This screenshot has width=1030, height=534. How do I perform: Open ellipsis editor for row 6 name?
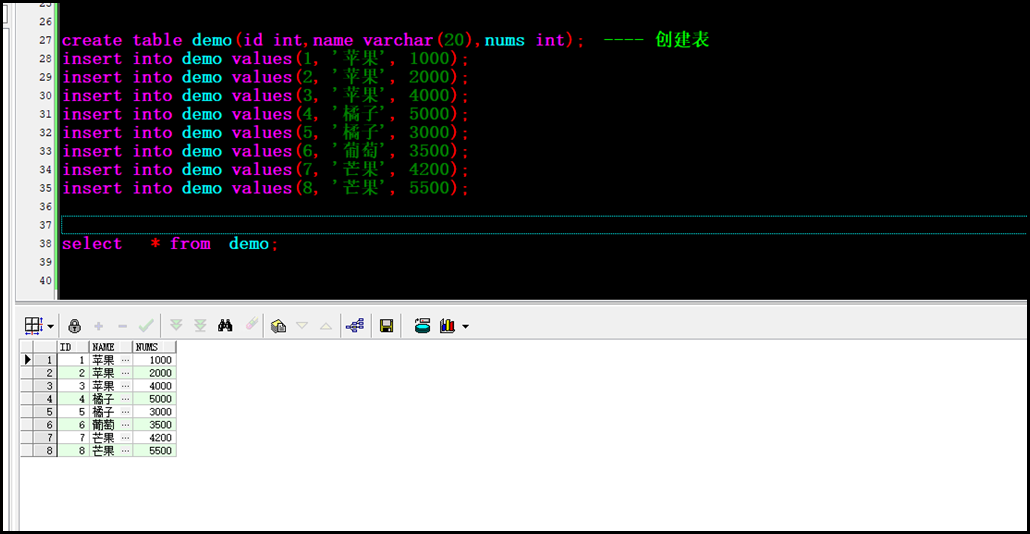(x=125, y=425)
